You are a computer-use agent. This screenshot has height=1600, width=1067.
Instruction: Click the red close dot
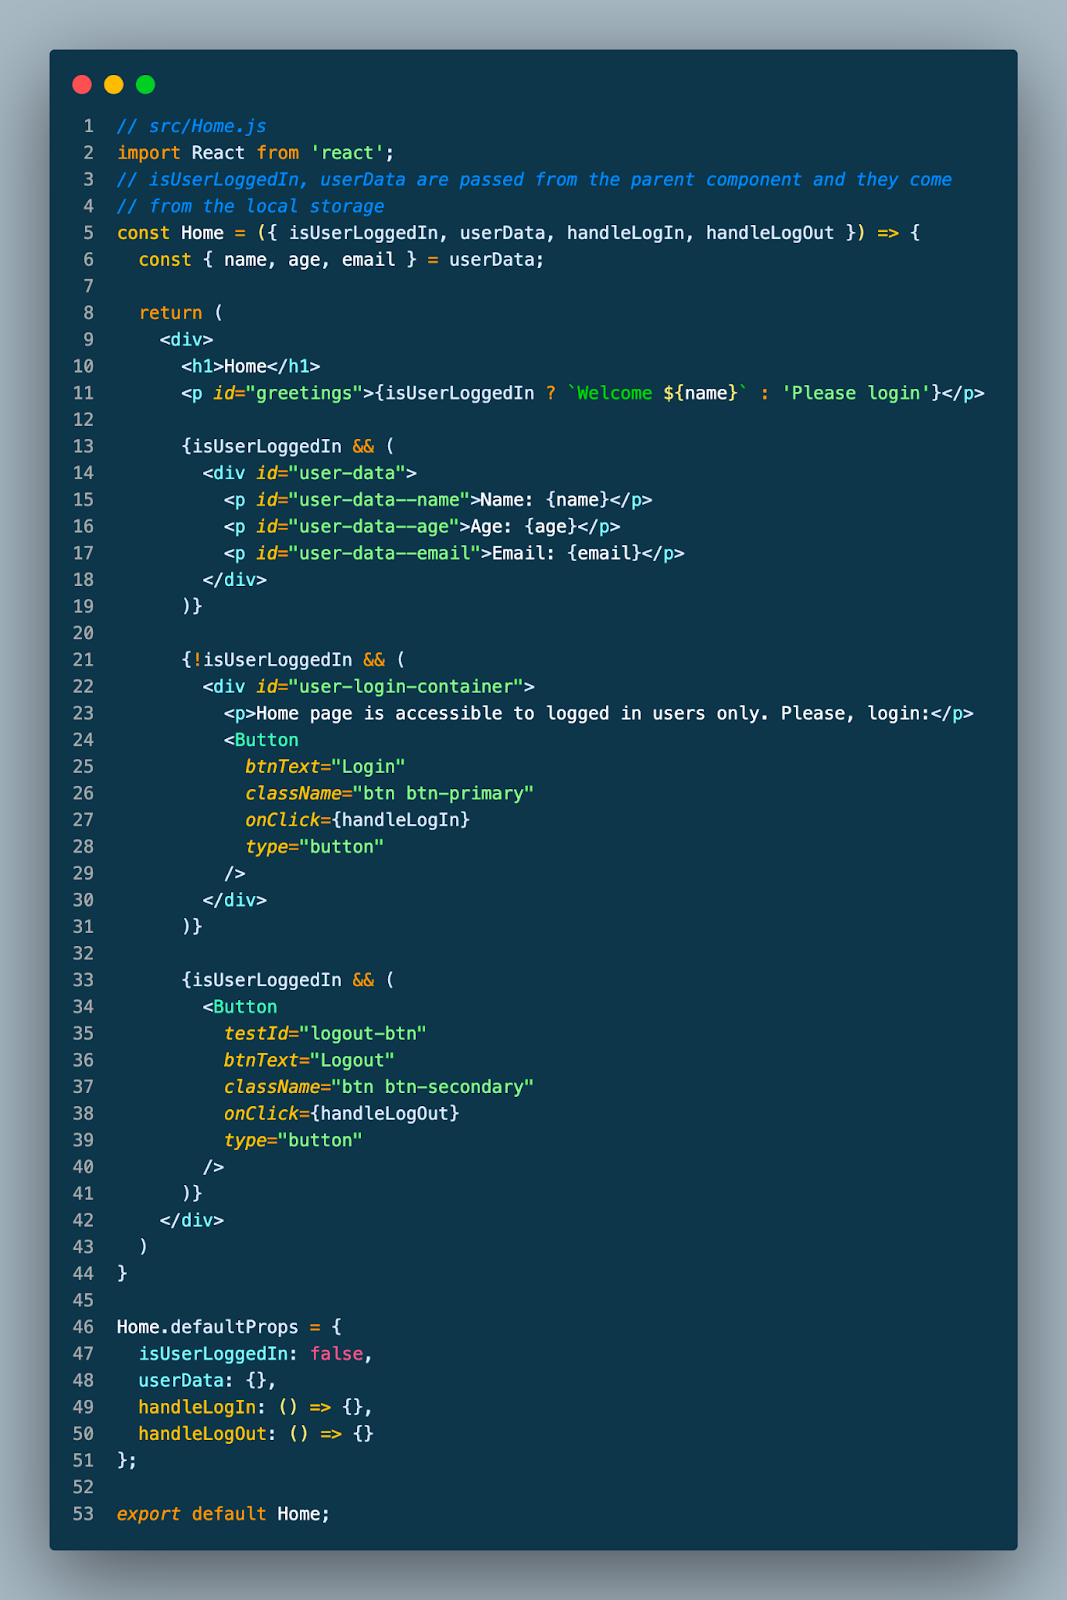[x=82, y=84]
